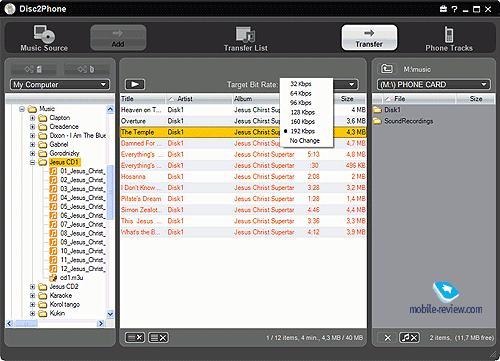The image size is (500, 361).
Task: Click the toolbox icon in title bar
Action: click(443, 9)
